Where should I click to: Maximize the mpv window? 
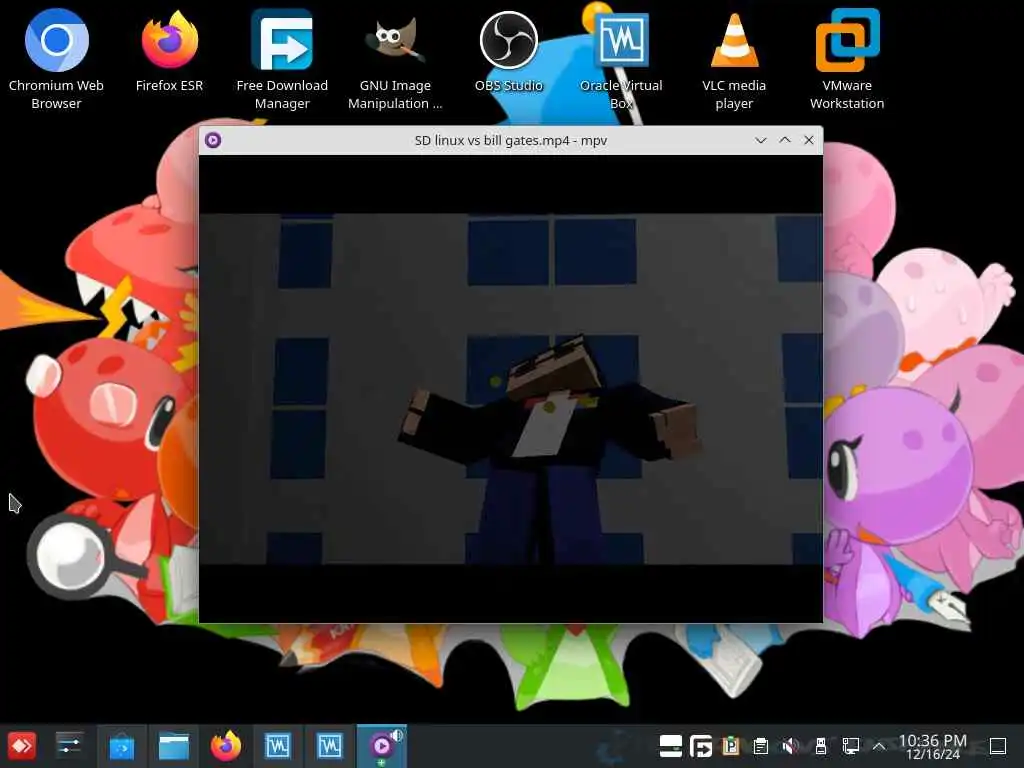(784, 140)
